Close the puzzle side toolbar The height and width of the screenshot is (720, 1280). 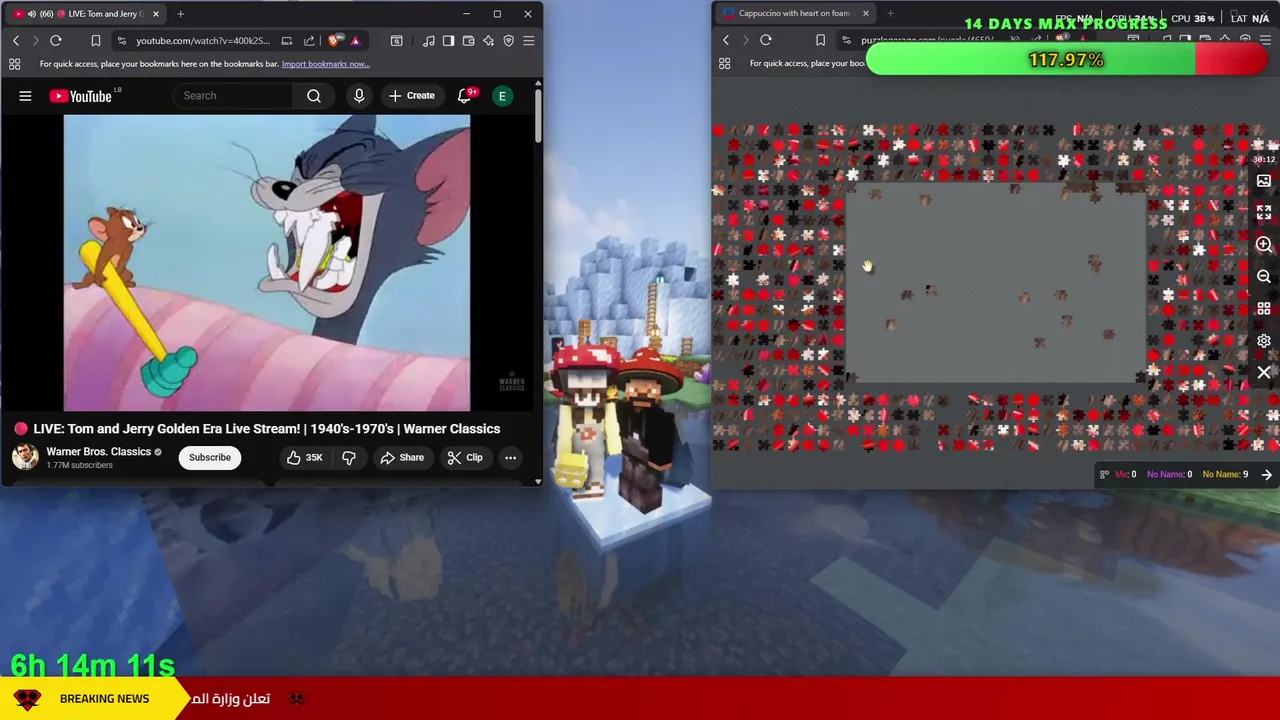pos(1264,373)
